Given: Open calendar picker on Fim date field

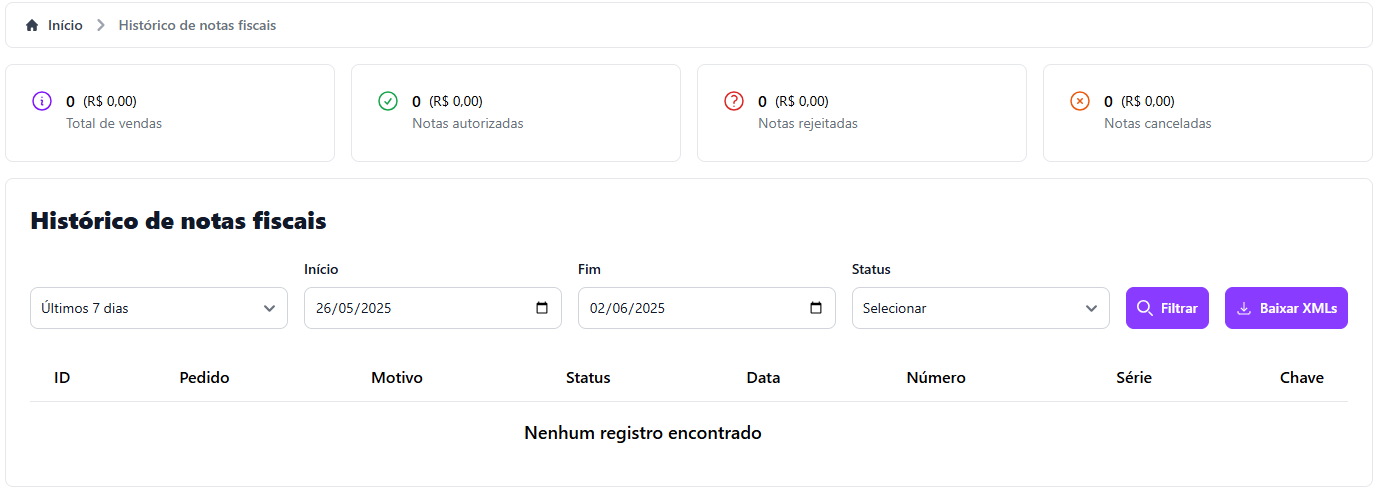Looking at the screenshot, I should 816,308.
